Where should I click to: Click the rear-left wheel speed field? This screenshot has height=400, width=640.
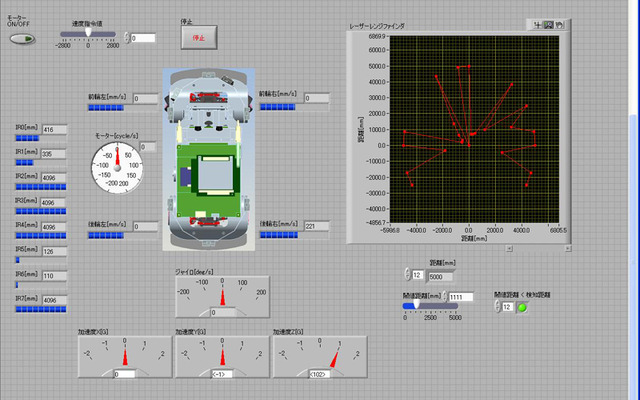click(145, 227)
